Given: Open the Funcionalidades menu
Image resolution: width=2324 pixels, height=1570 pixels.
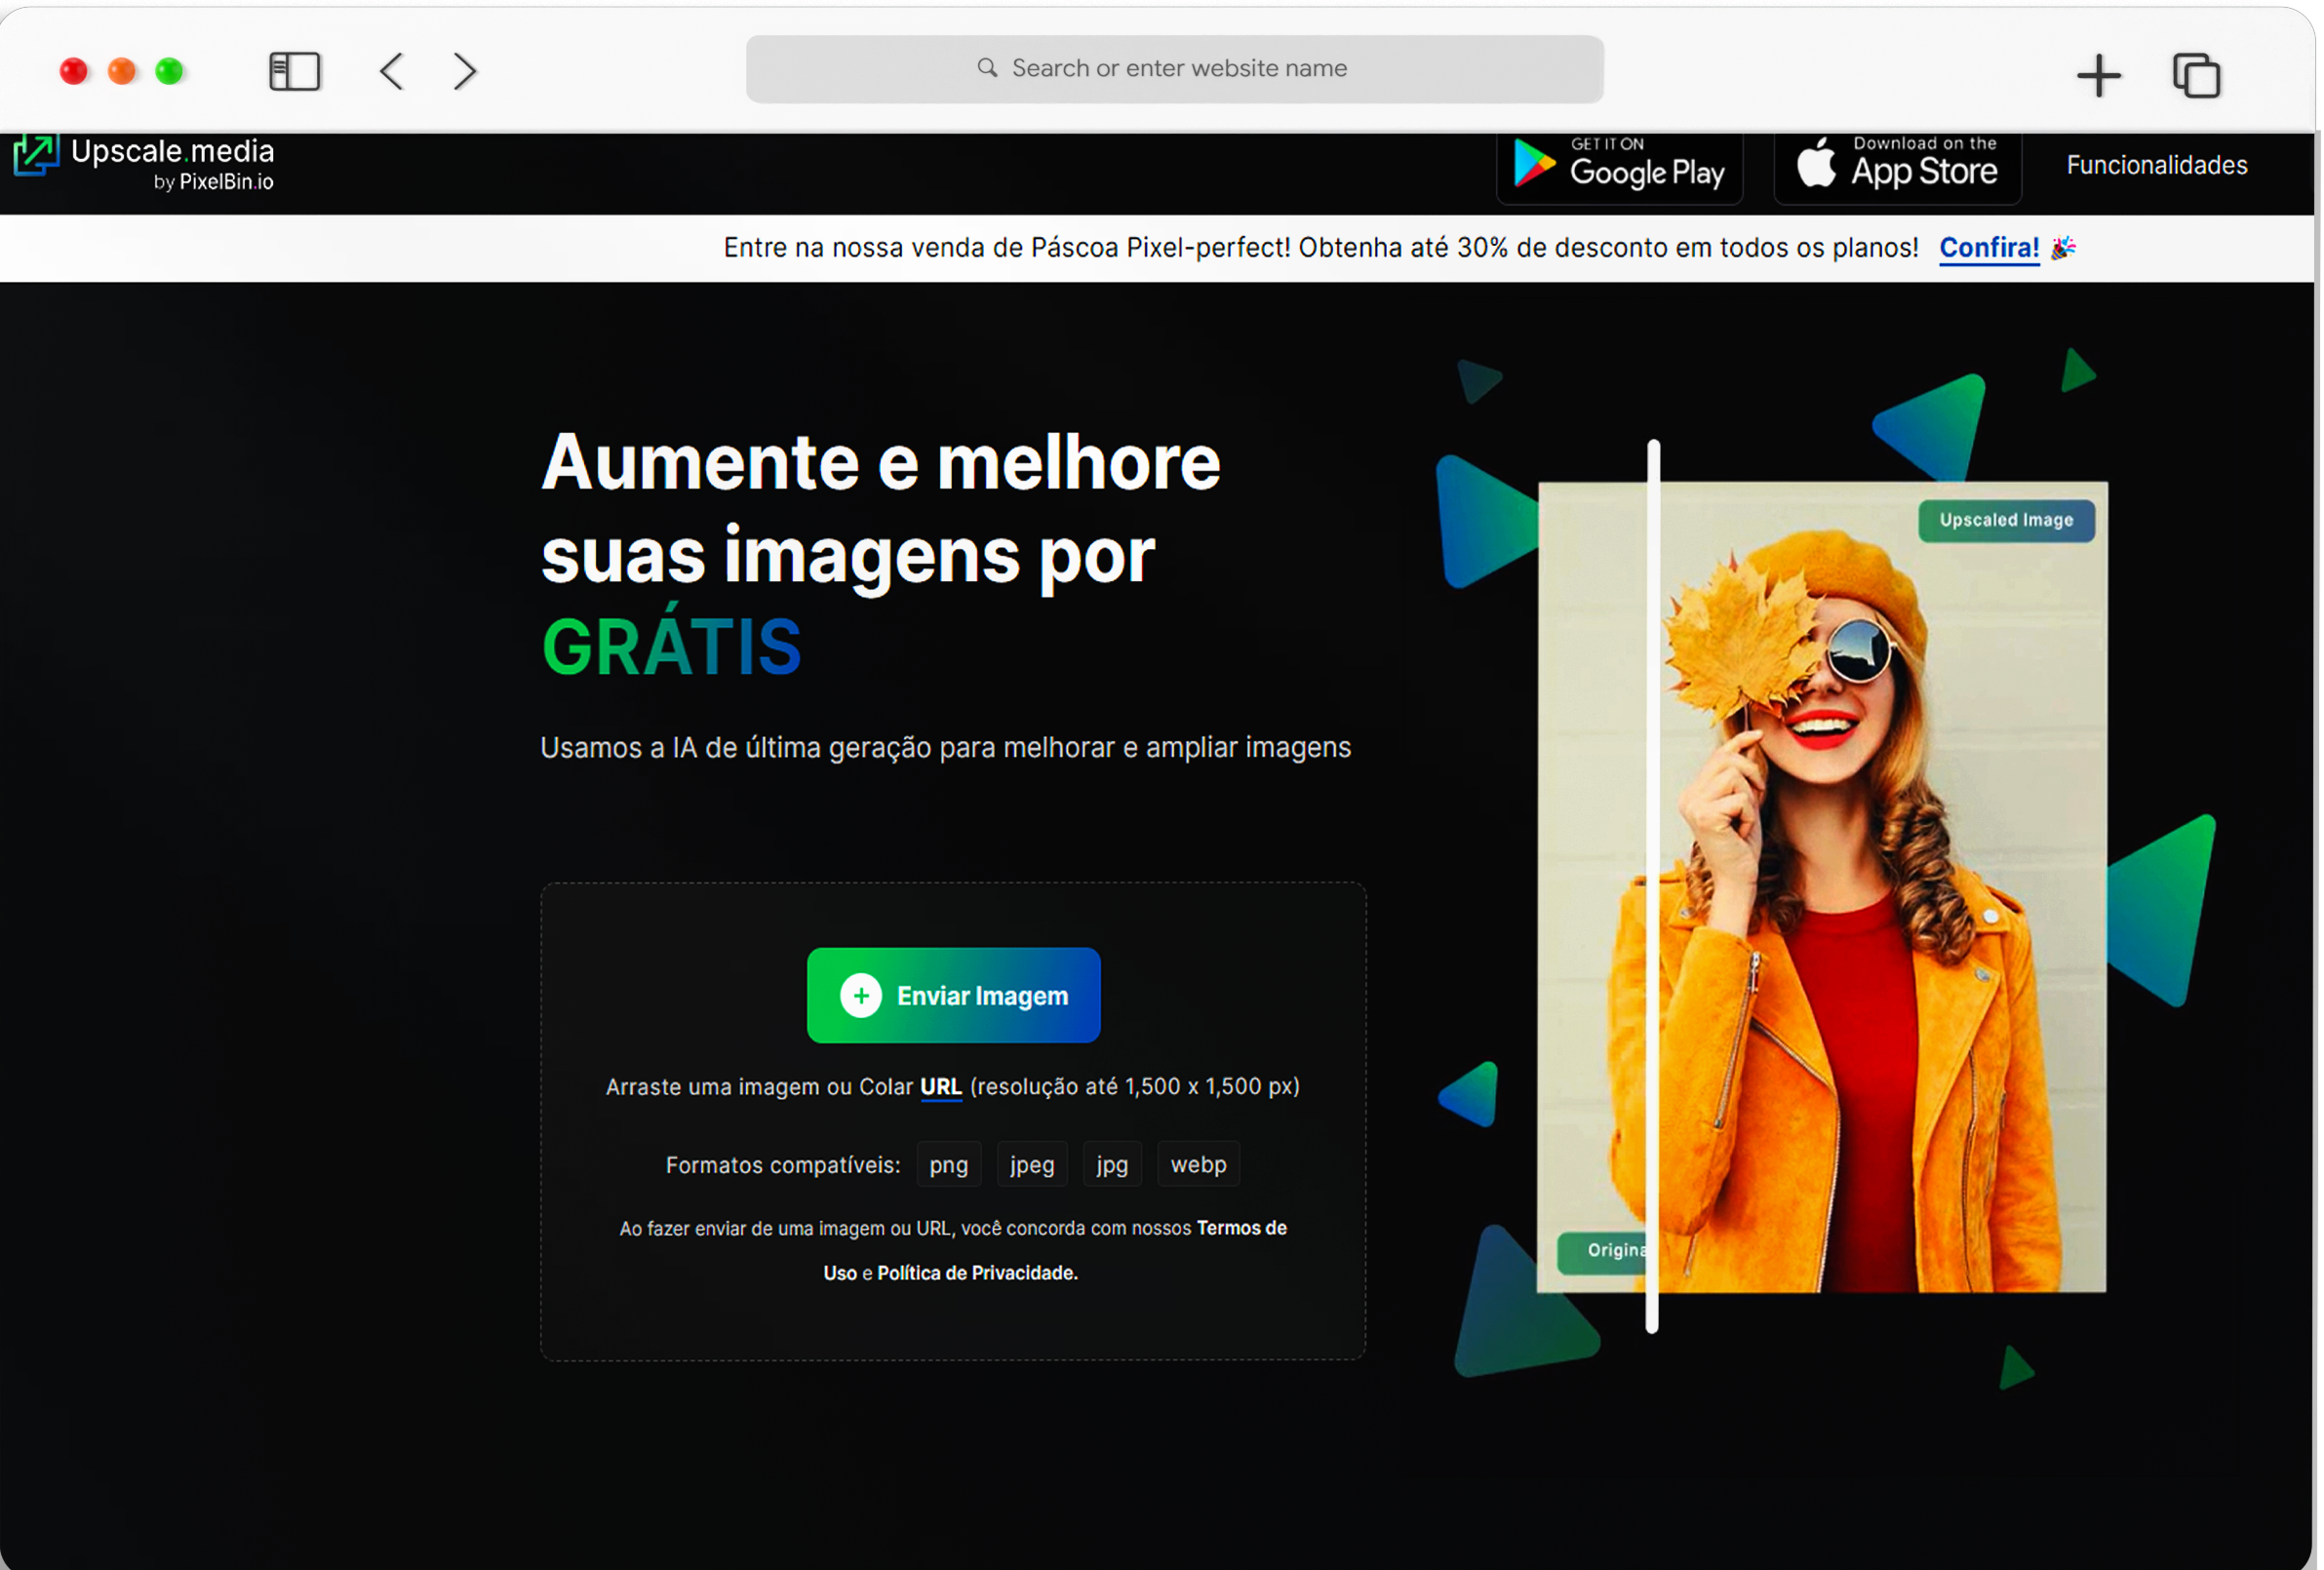Looking at the screenshot, I should coord(2156,165).
